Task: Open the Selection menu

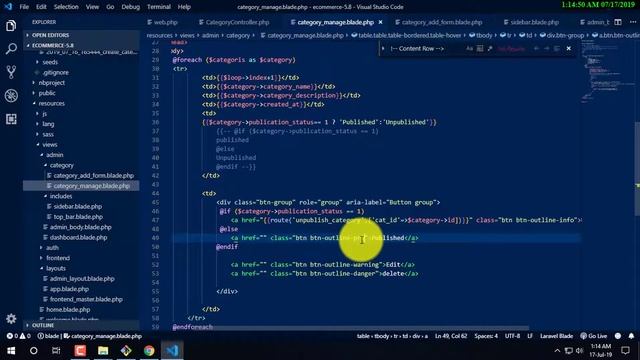Action: 66,7
